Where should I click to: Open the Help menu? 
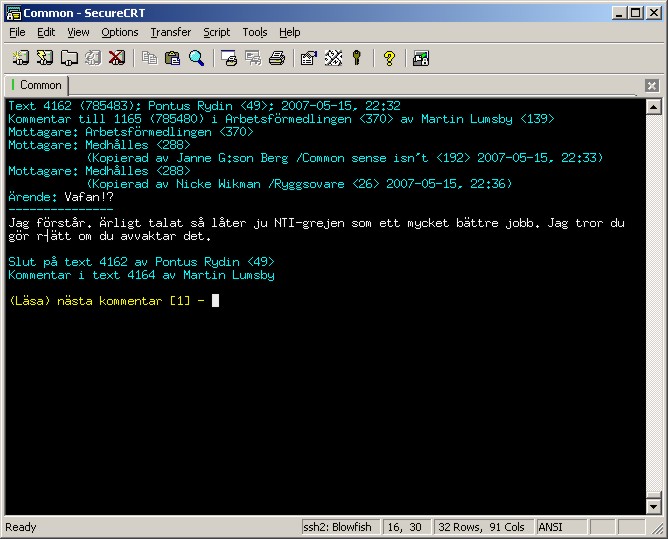(290, 32)
